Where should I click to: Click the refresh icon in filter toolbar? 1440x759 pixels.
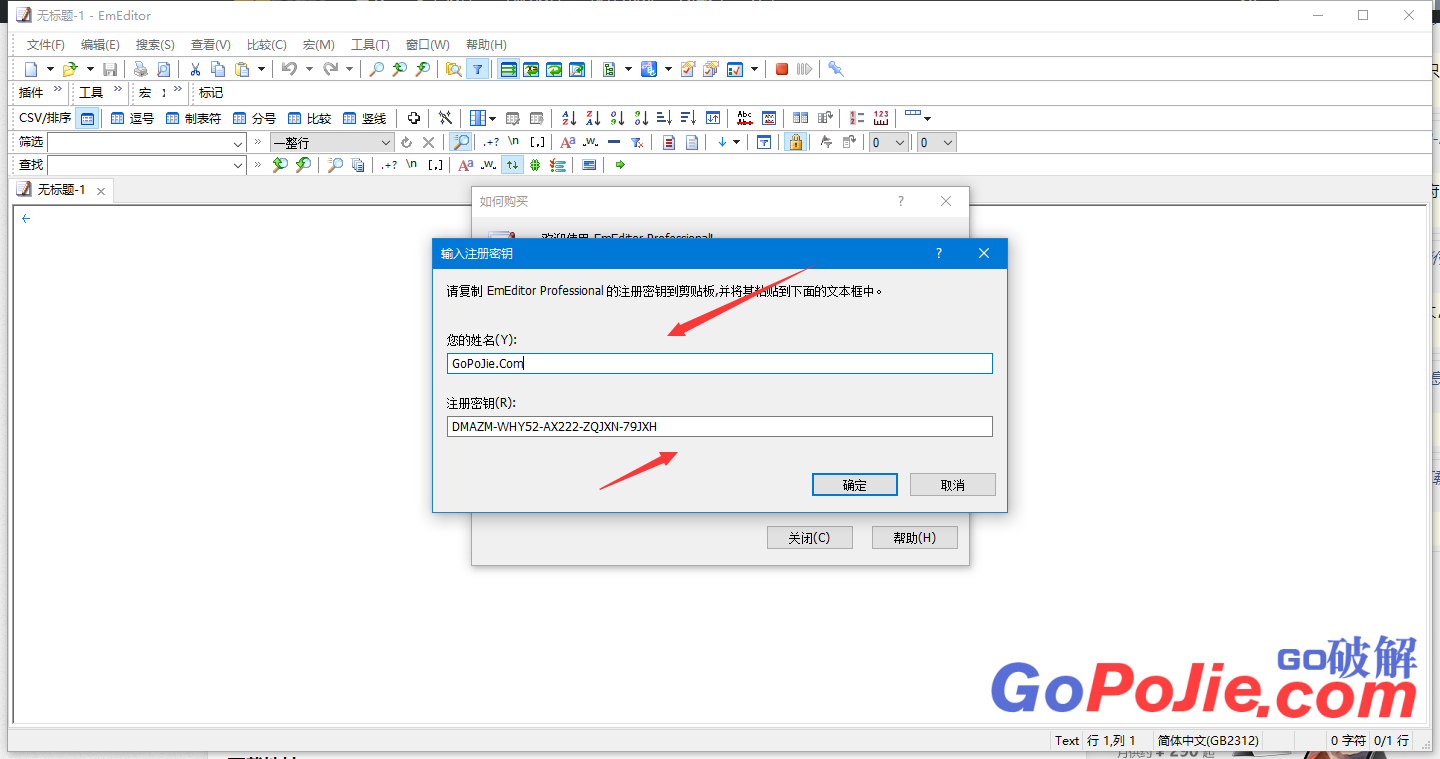click(406, 142)
